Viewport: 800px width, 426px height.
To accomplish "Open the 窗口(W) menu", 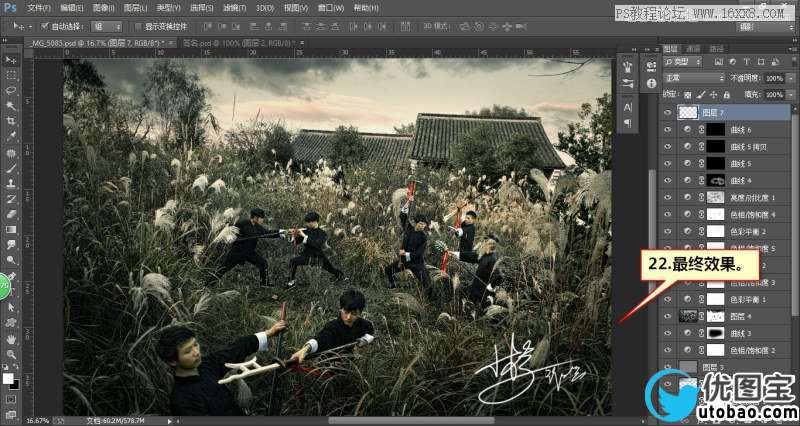I will (x=330, y=8).
